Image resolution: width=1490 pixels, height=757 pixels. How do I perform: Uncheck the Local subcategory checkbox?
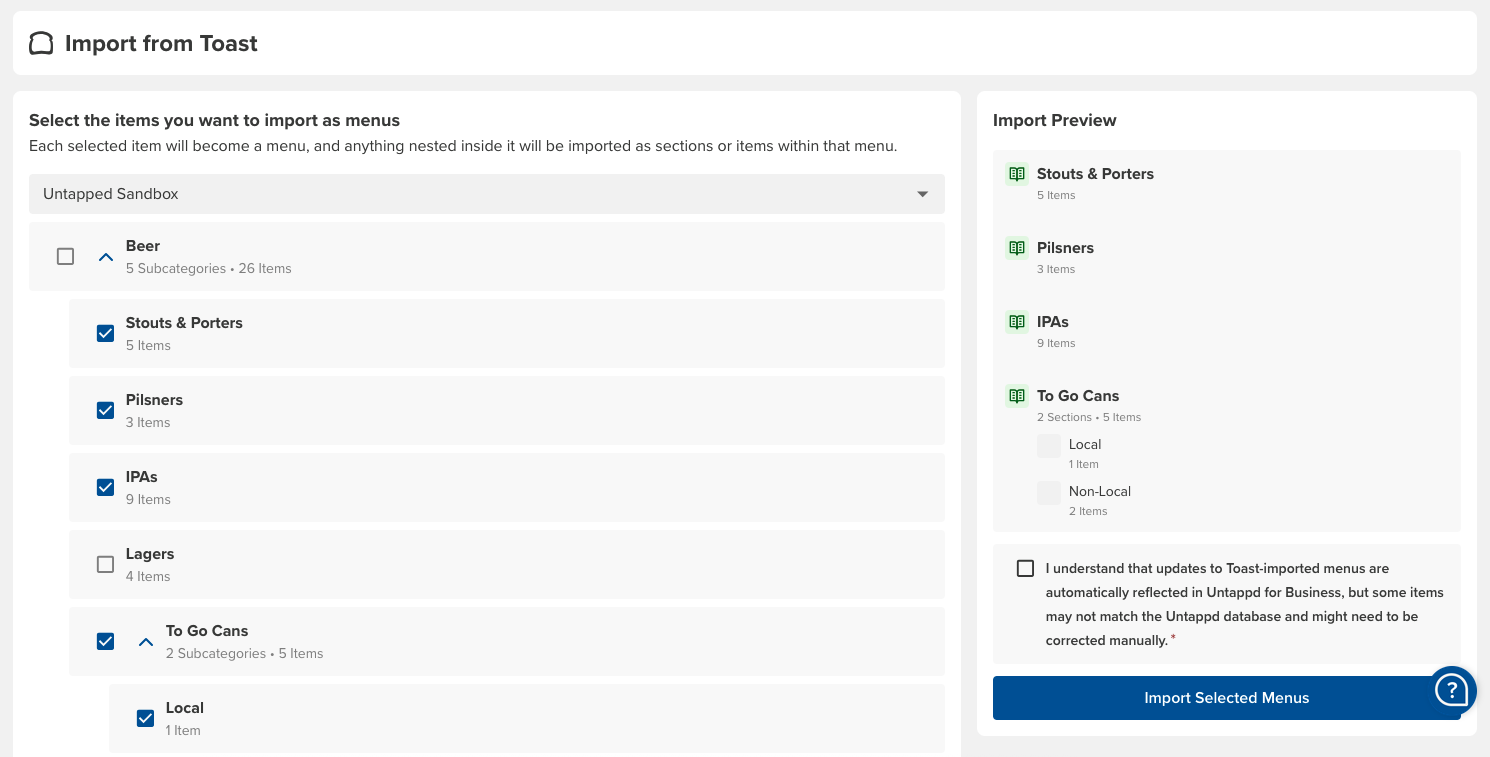[x=146, y=719]
